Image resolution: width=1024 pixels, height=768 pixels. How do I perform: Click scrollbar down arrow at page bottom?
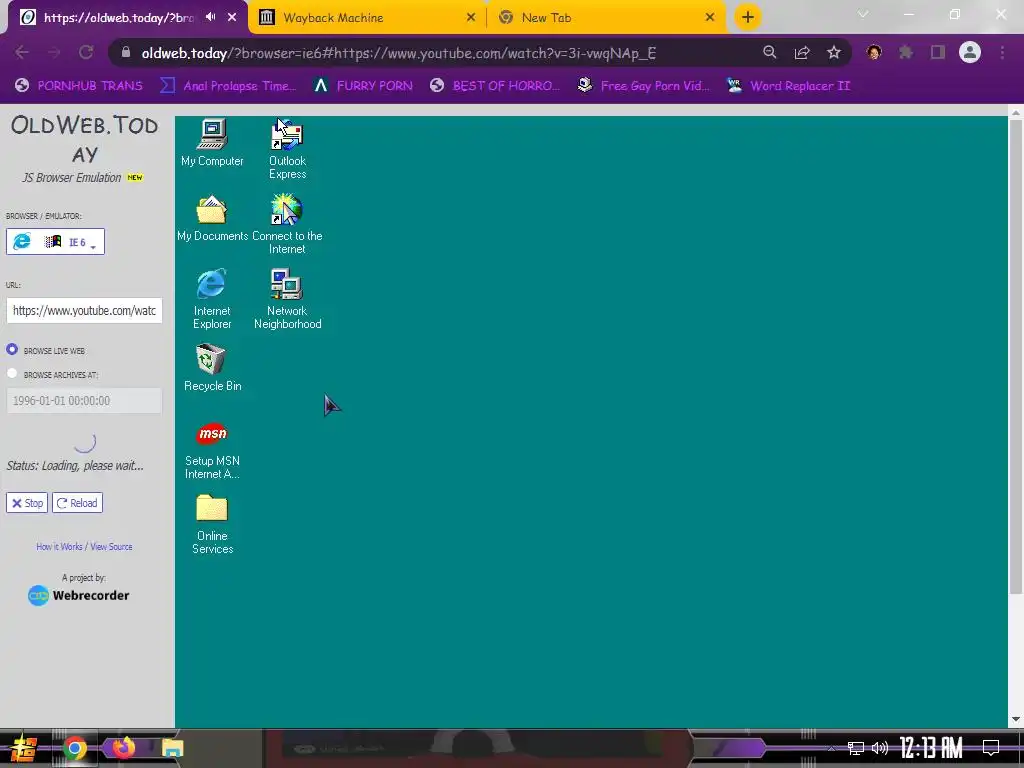pyautogui.click(x=1016, y=720)
